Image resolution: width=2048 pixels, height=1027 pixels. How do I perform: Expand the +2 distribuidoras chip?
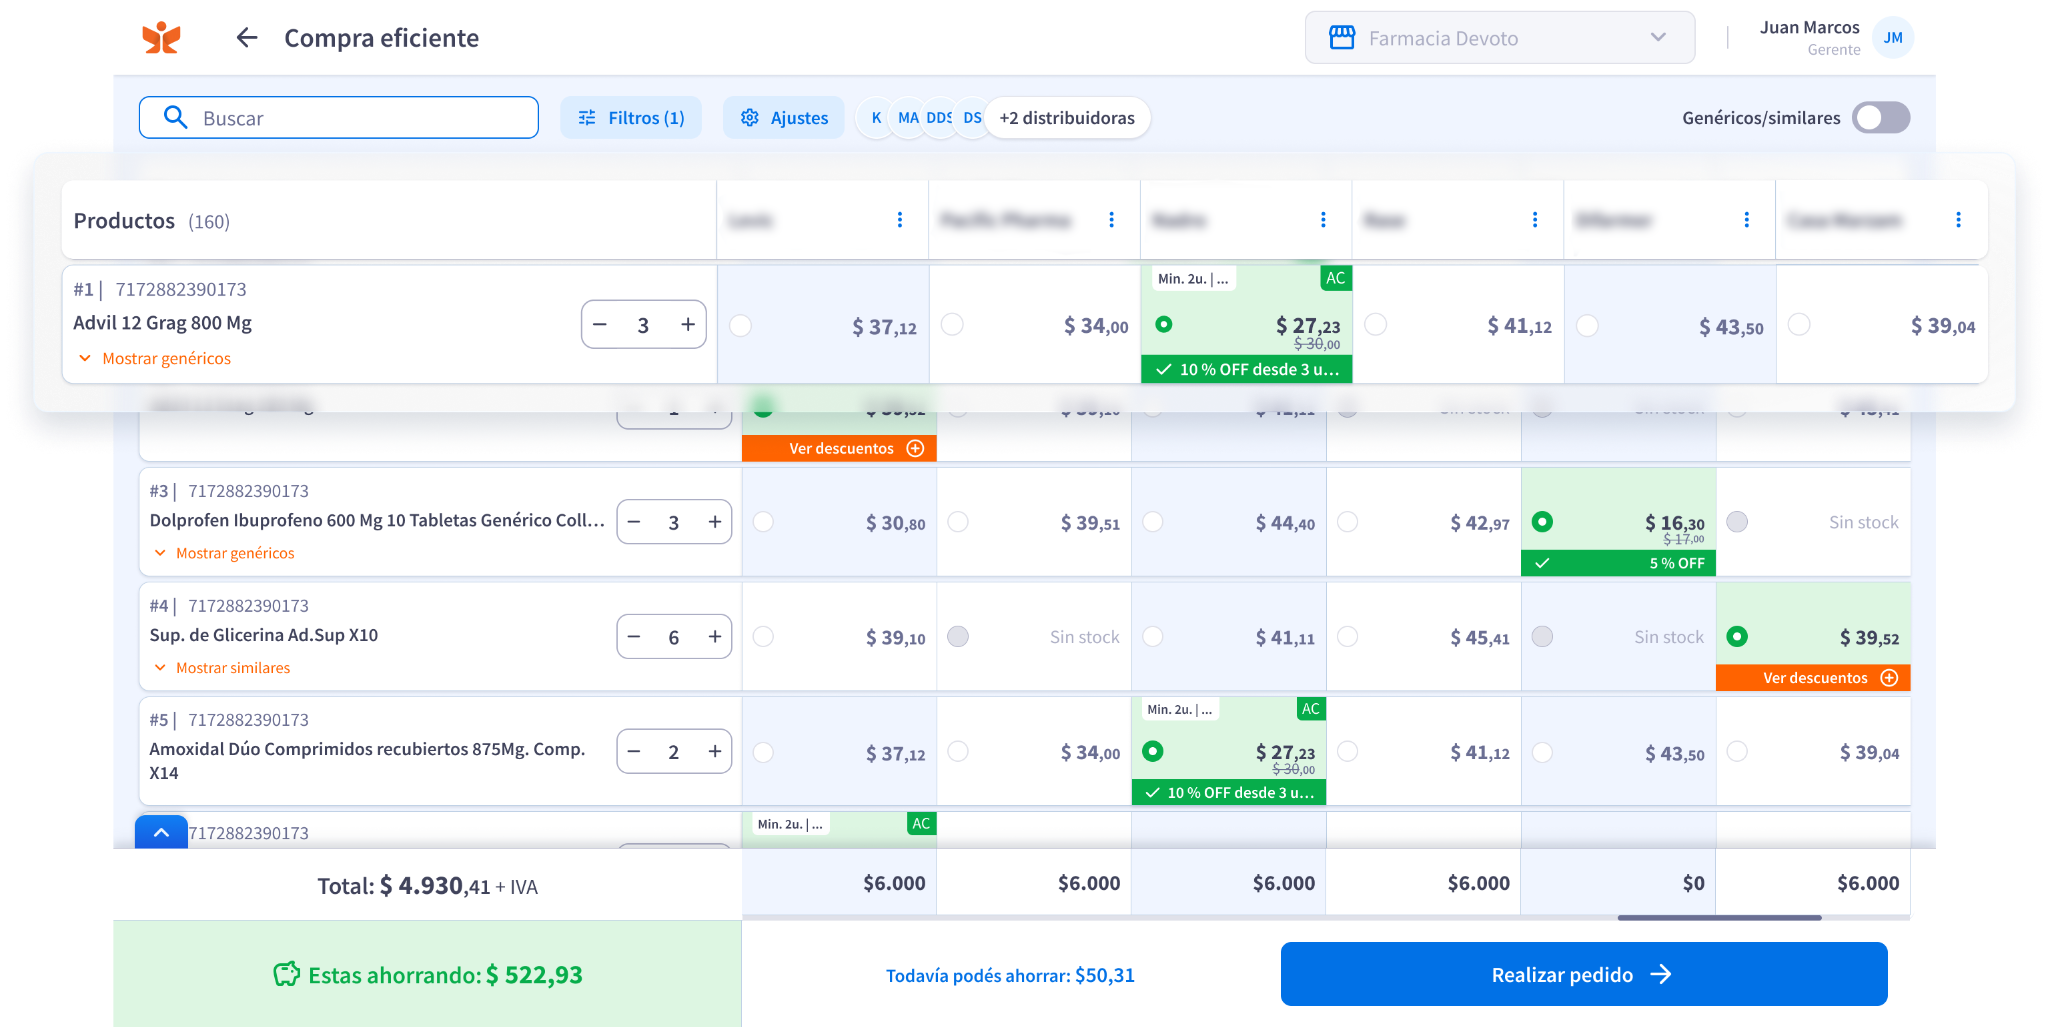coord(1067,118)
